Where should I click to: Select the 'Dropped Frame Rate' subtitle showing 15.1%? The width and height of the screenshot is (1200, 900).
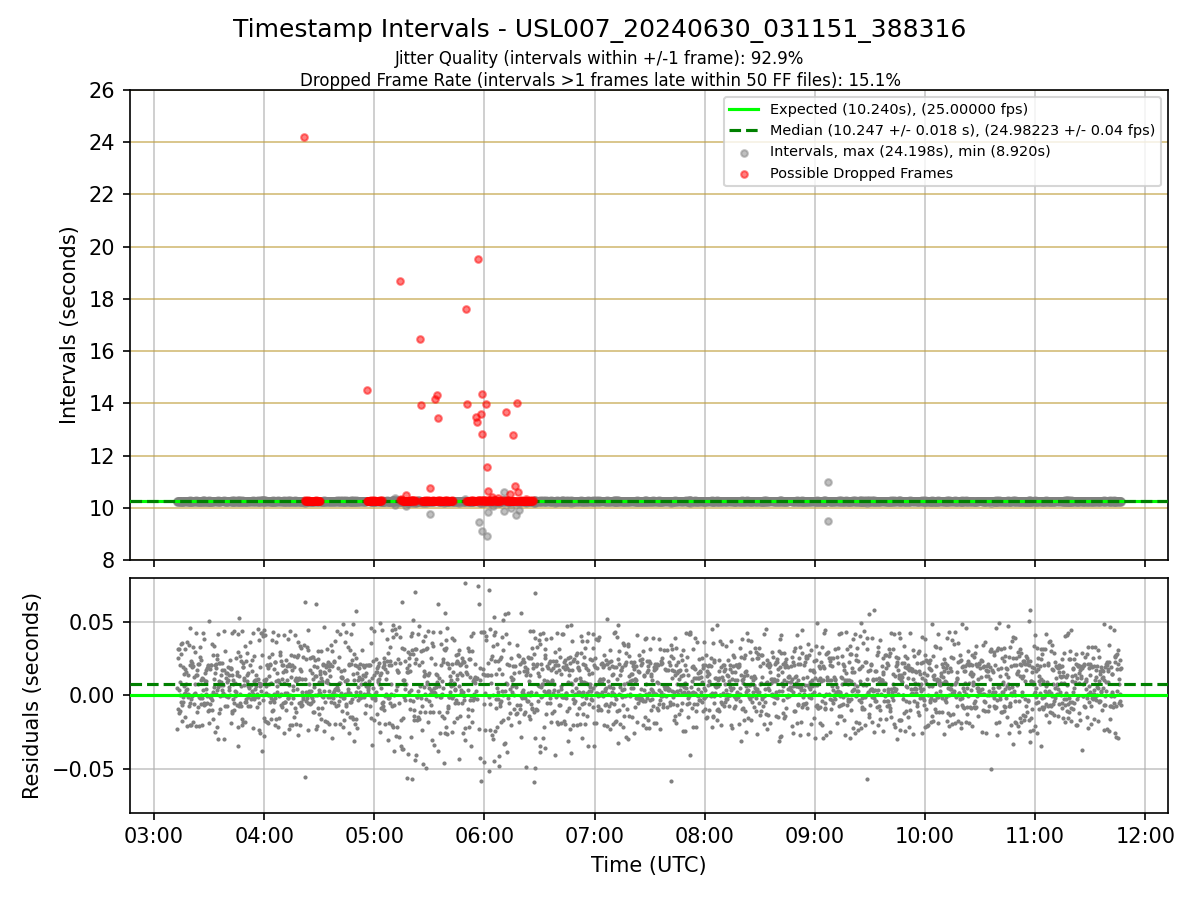click(600, 80)
